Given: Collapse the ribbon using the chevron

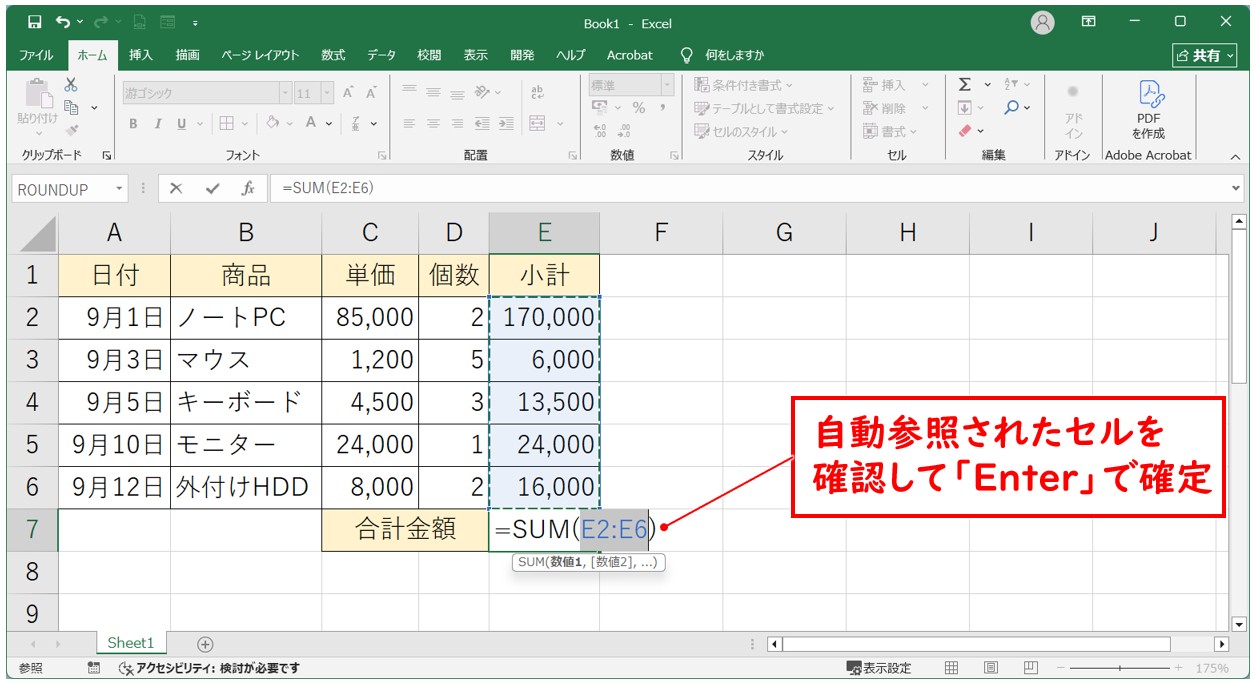Looking at the screenshot, I should pos(1235,156).
